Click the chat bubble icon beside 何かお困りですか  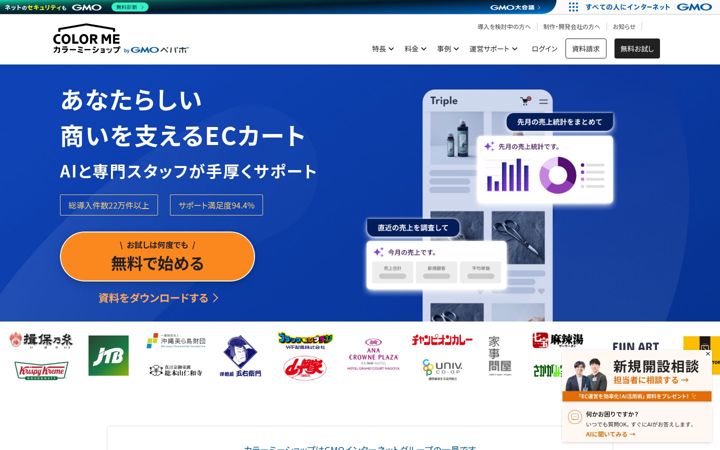tap(574, 416)
